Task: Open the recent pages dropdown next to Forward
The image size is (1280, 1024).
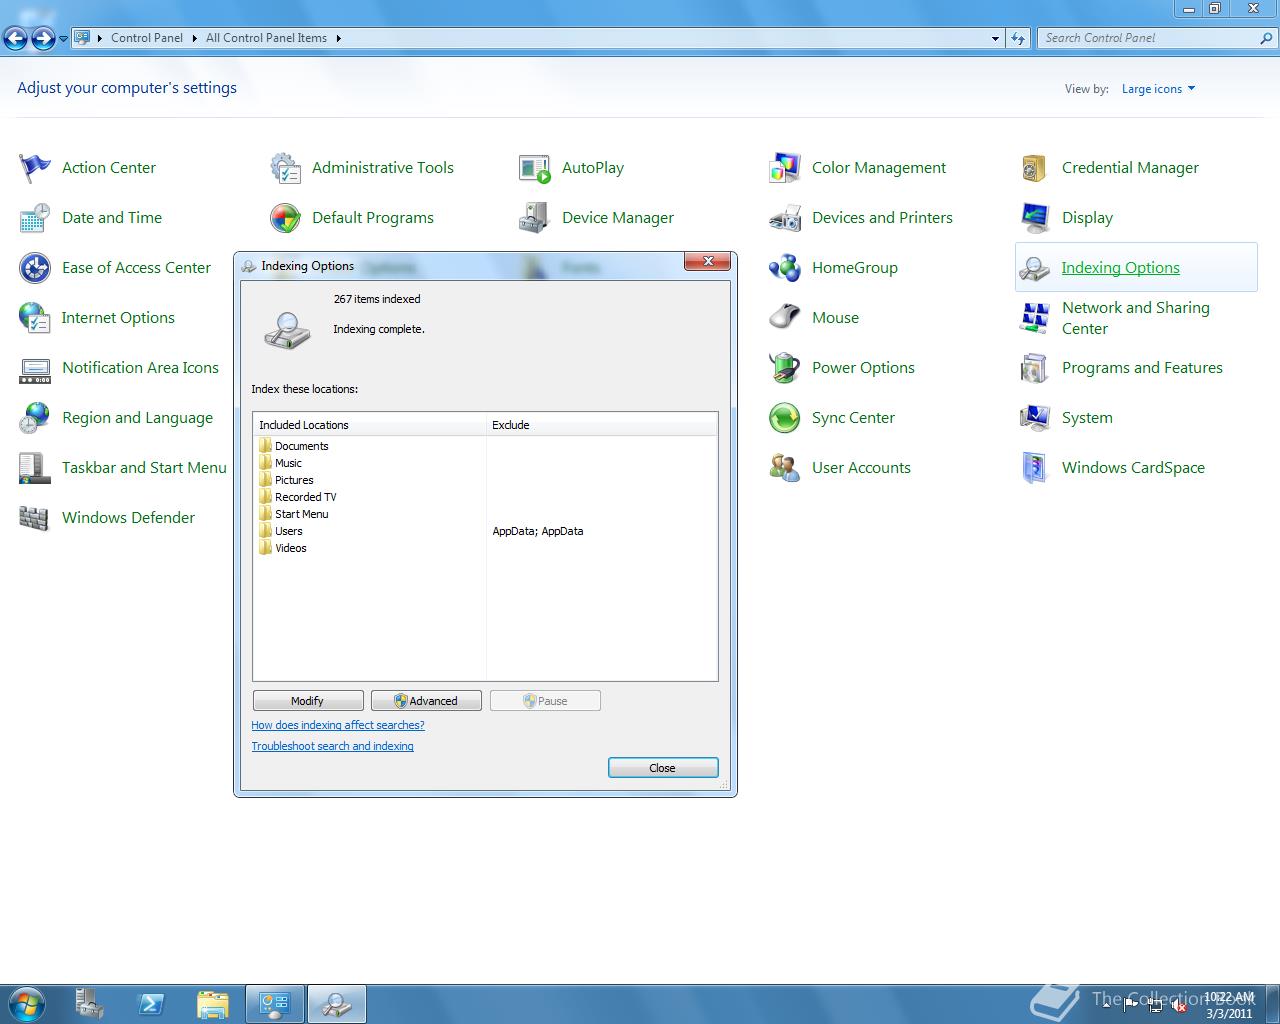Action: coord(63,39)
